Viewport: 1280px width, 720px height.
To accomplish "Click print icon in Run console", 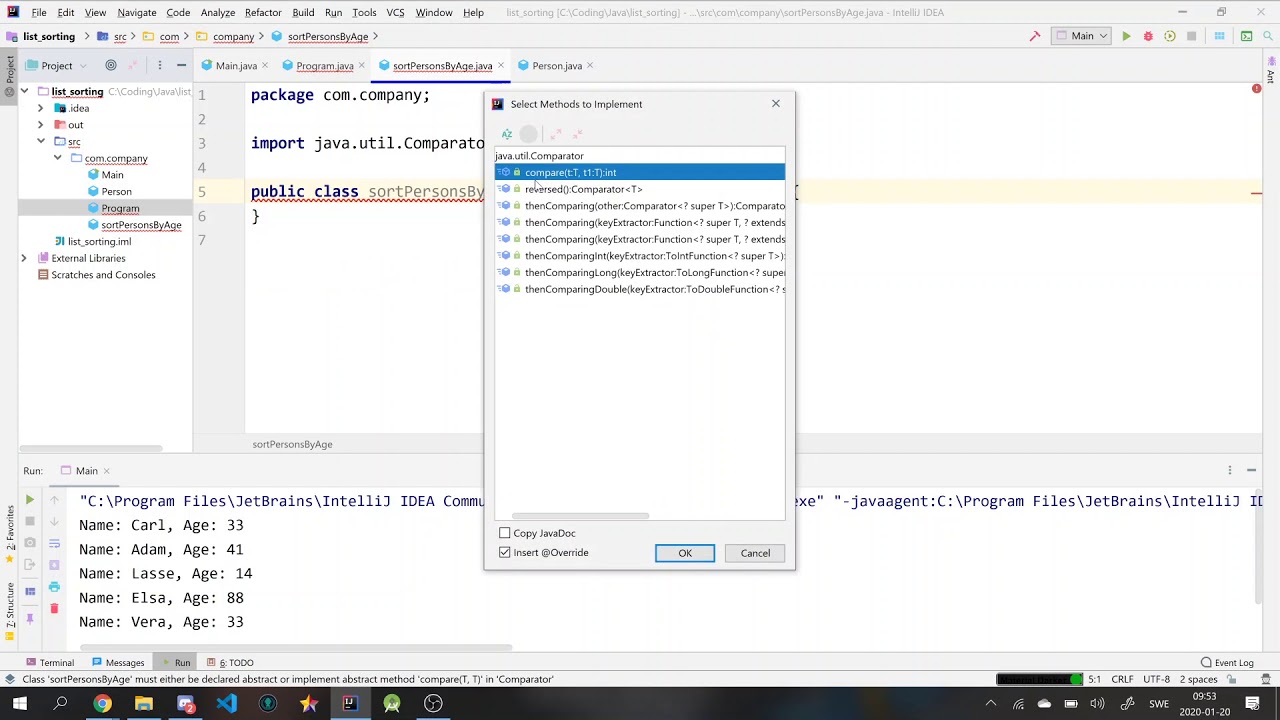I will 54,587.
